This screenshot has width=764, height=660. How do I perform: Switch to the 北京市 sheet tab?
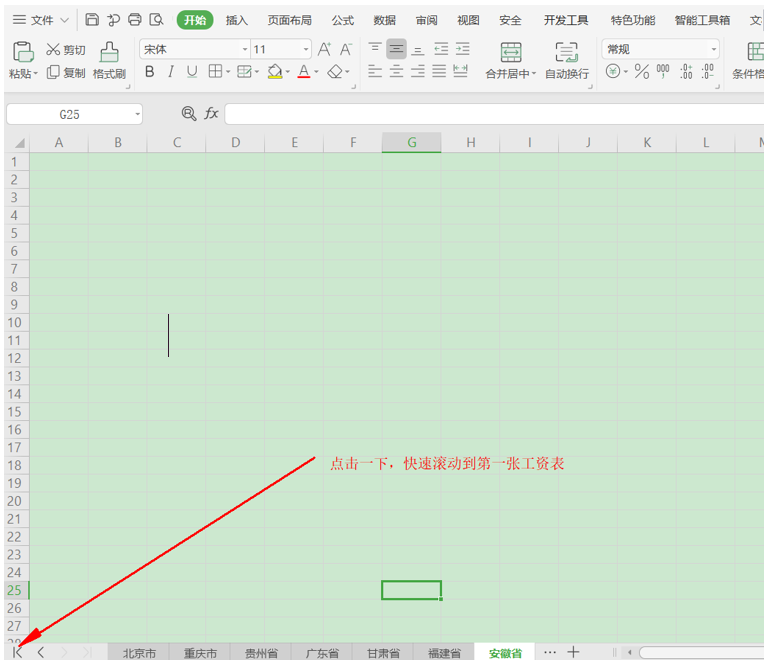tap(139, 653)
